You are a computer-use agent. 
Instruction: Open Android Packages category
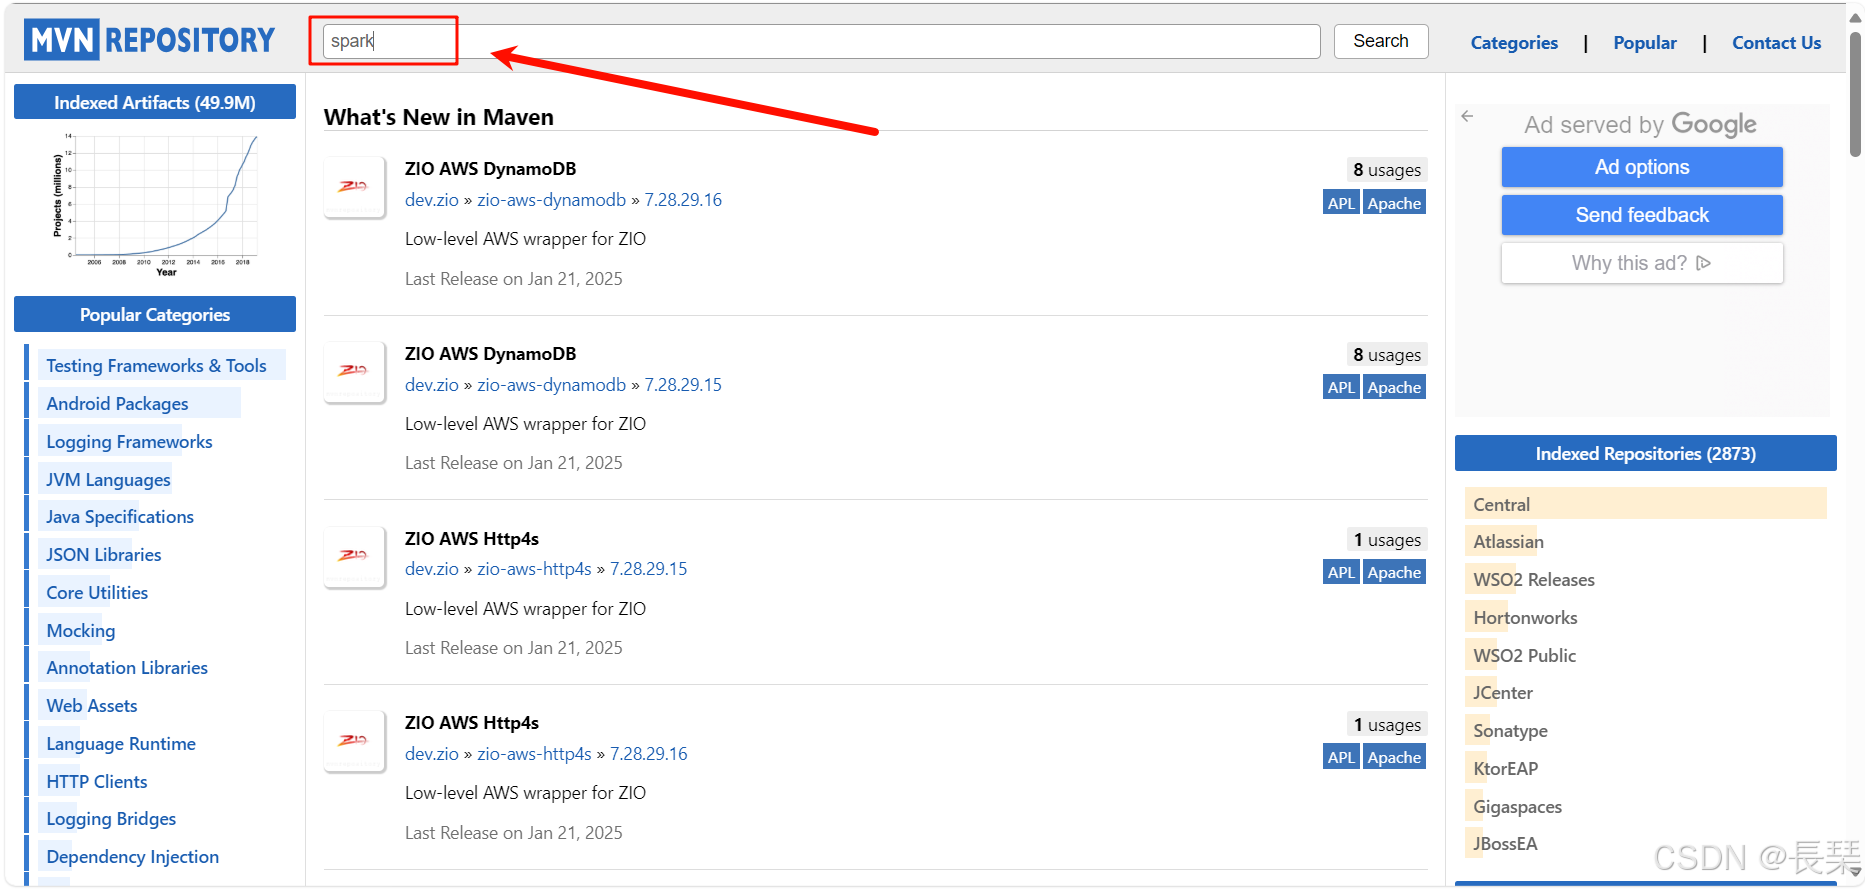coord(117,404)
